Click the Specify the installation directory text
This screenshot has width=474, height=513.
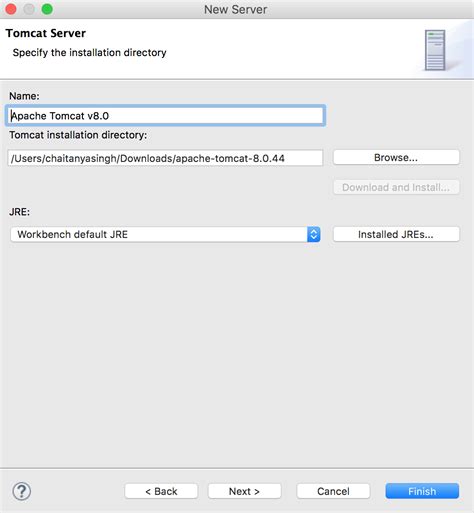tap(89, 53)
